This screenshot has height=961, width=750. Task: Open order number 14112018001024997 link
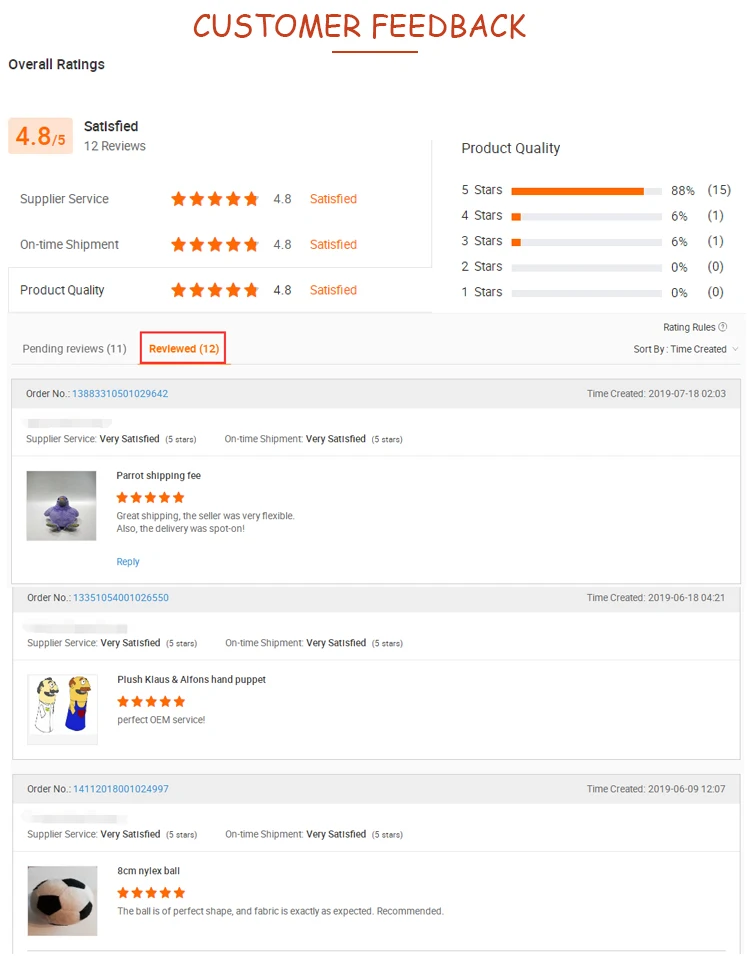121,789
